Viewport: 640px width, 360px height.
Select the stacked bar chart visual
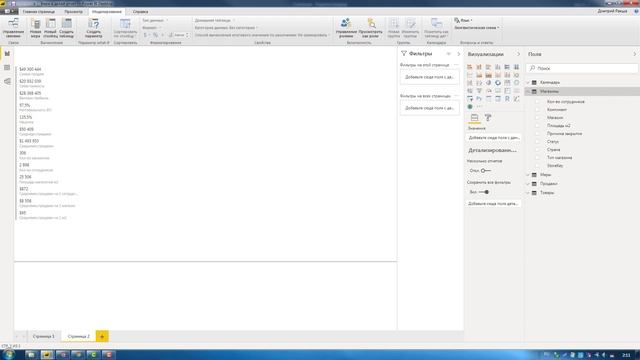click(x=470, y=67)
